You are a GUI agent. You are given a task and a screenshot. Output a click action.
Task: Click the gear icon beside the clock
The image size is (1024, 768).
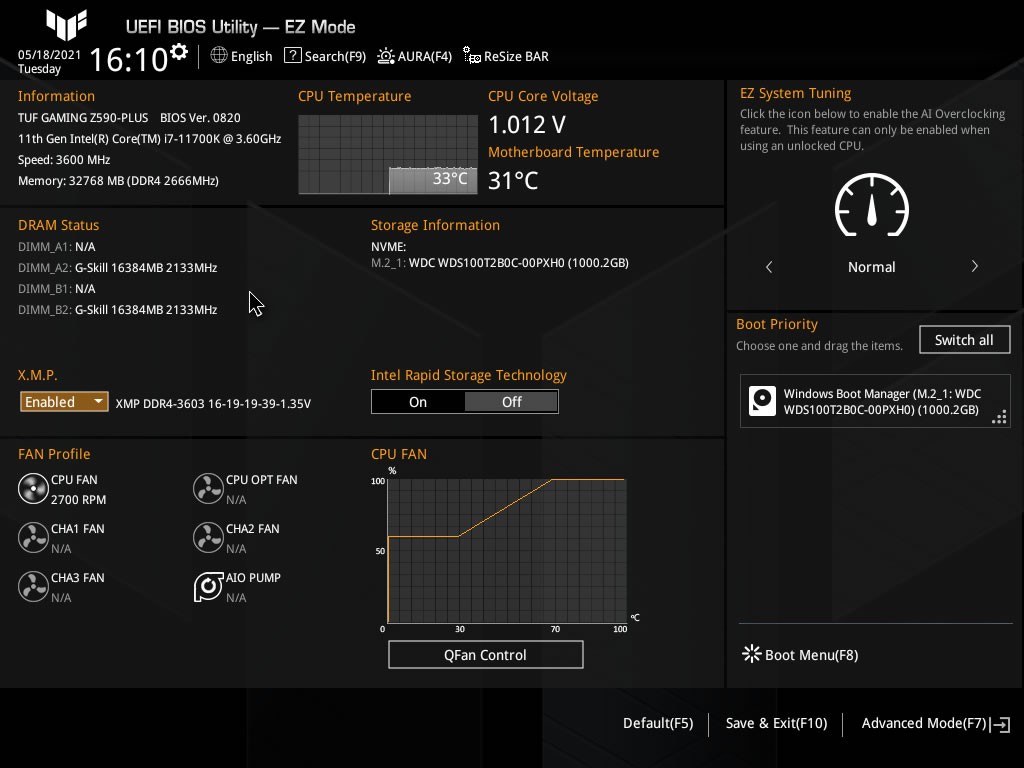(x=179, y=51)
